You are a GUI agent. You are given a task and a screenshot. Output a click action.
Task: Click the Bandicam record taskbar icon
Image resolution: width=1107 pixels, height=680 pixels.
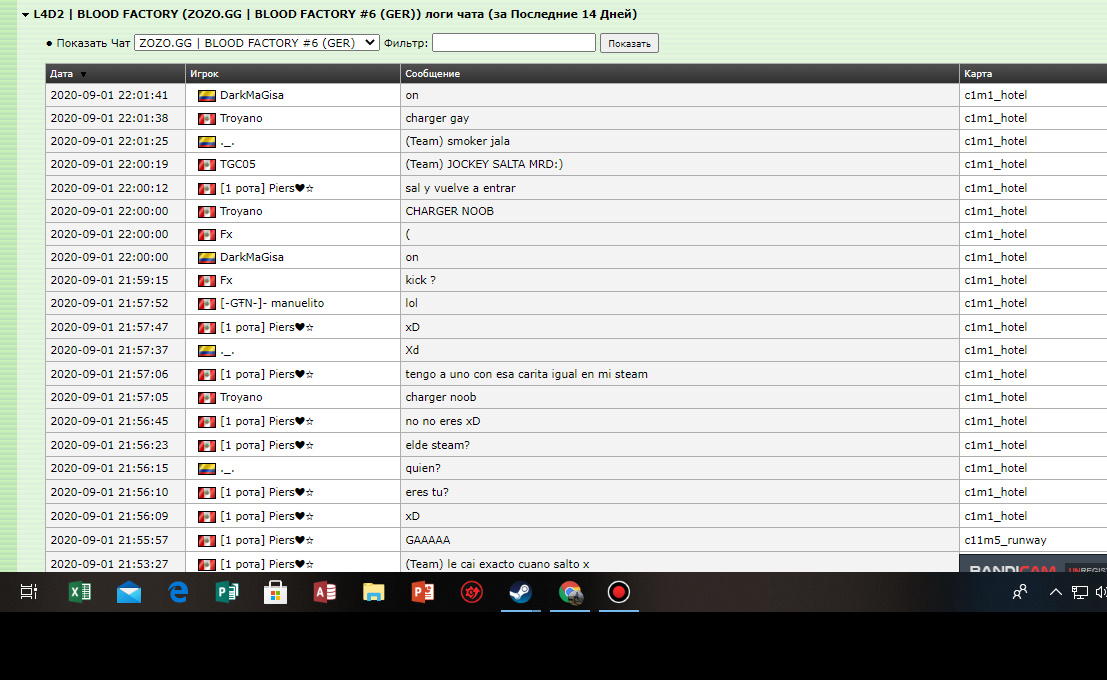click(x=619, y=592)
